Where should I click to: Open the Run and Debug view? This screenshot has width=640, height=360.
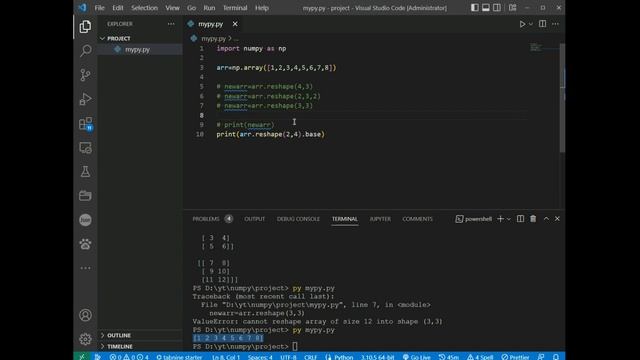85,99
